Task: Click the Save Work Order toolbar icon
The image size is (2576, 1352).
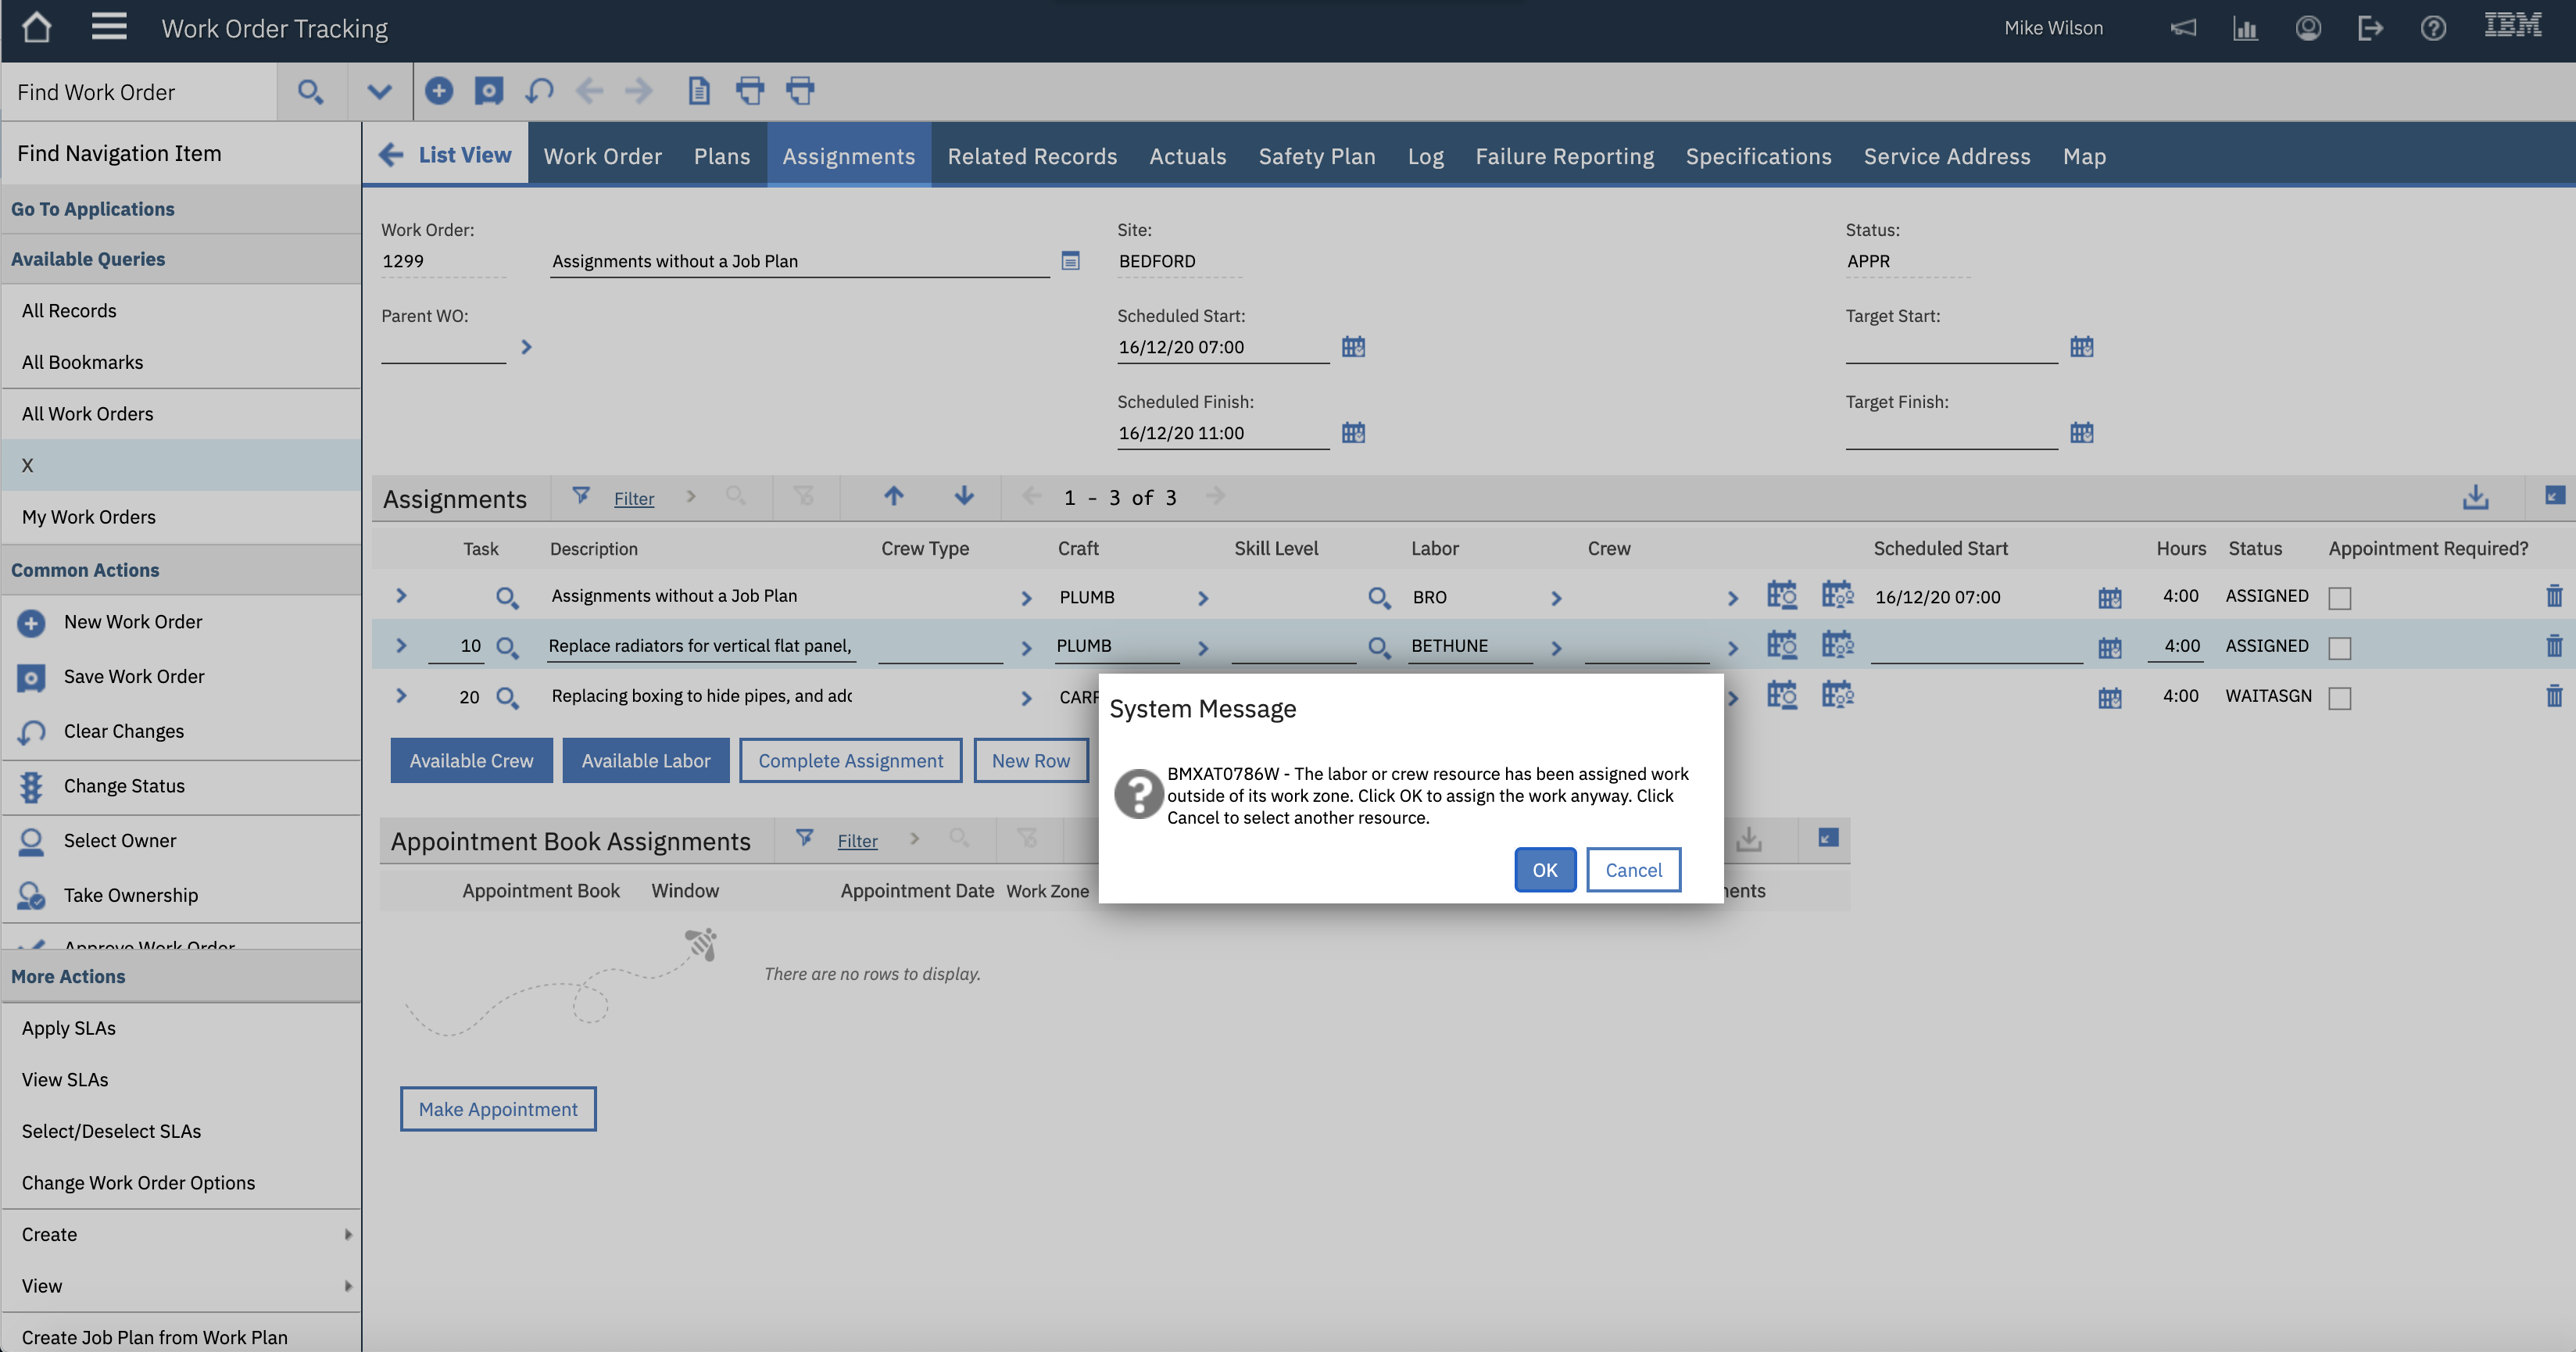Action: pos(488,91)
